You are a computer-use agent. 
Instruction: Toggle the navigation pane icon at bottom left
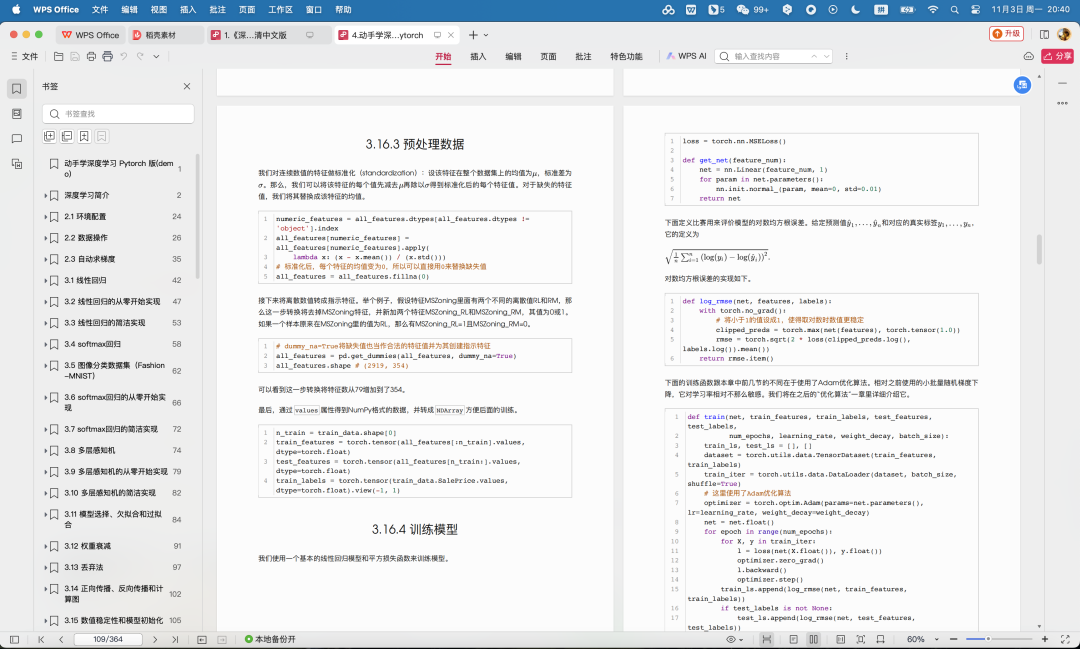(14, 639)
